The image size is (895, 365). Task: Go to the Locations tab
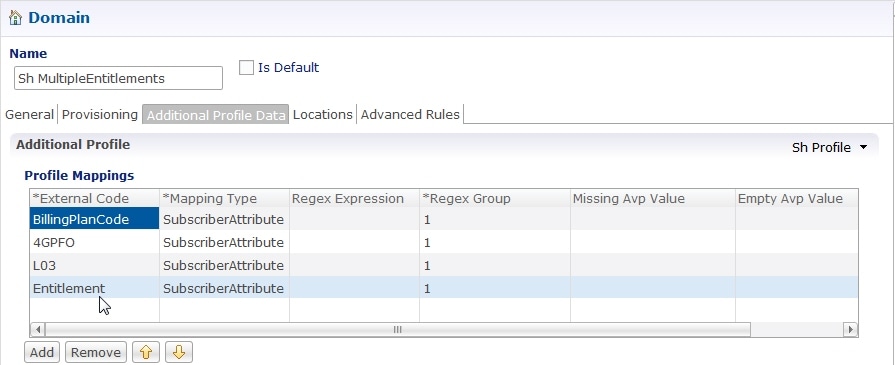coord(322,114)
